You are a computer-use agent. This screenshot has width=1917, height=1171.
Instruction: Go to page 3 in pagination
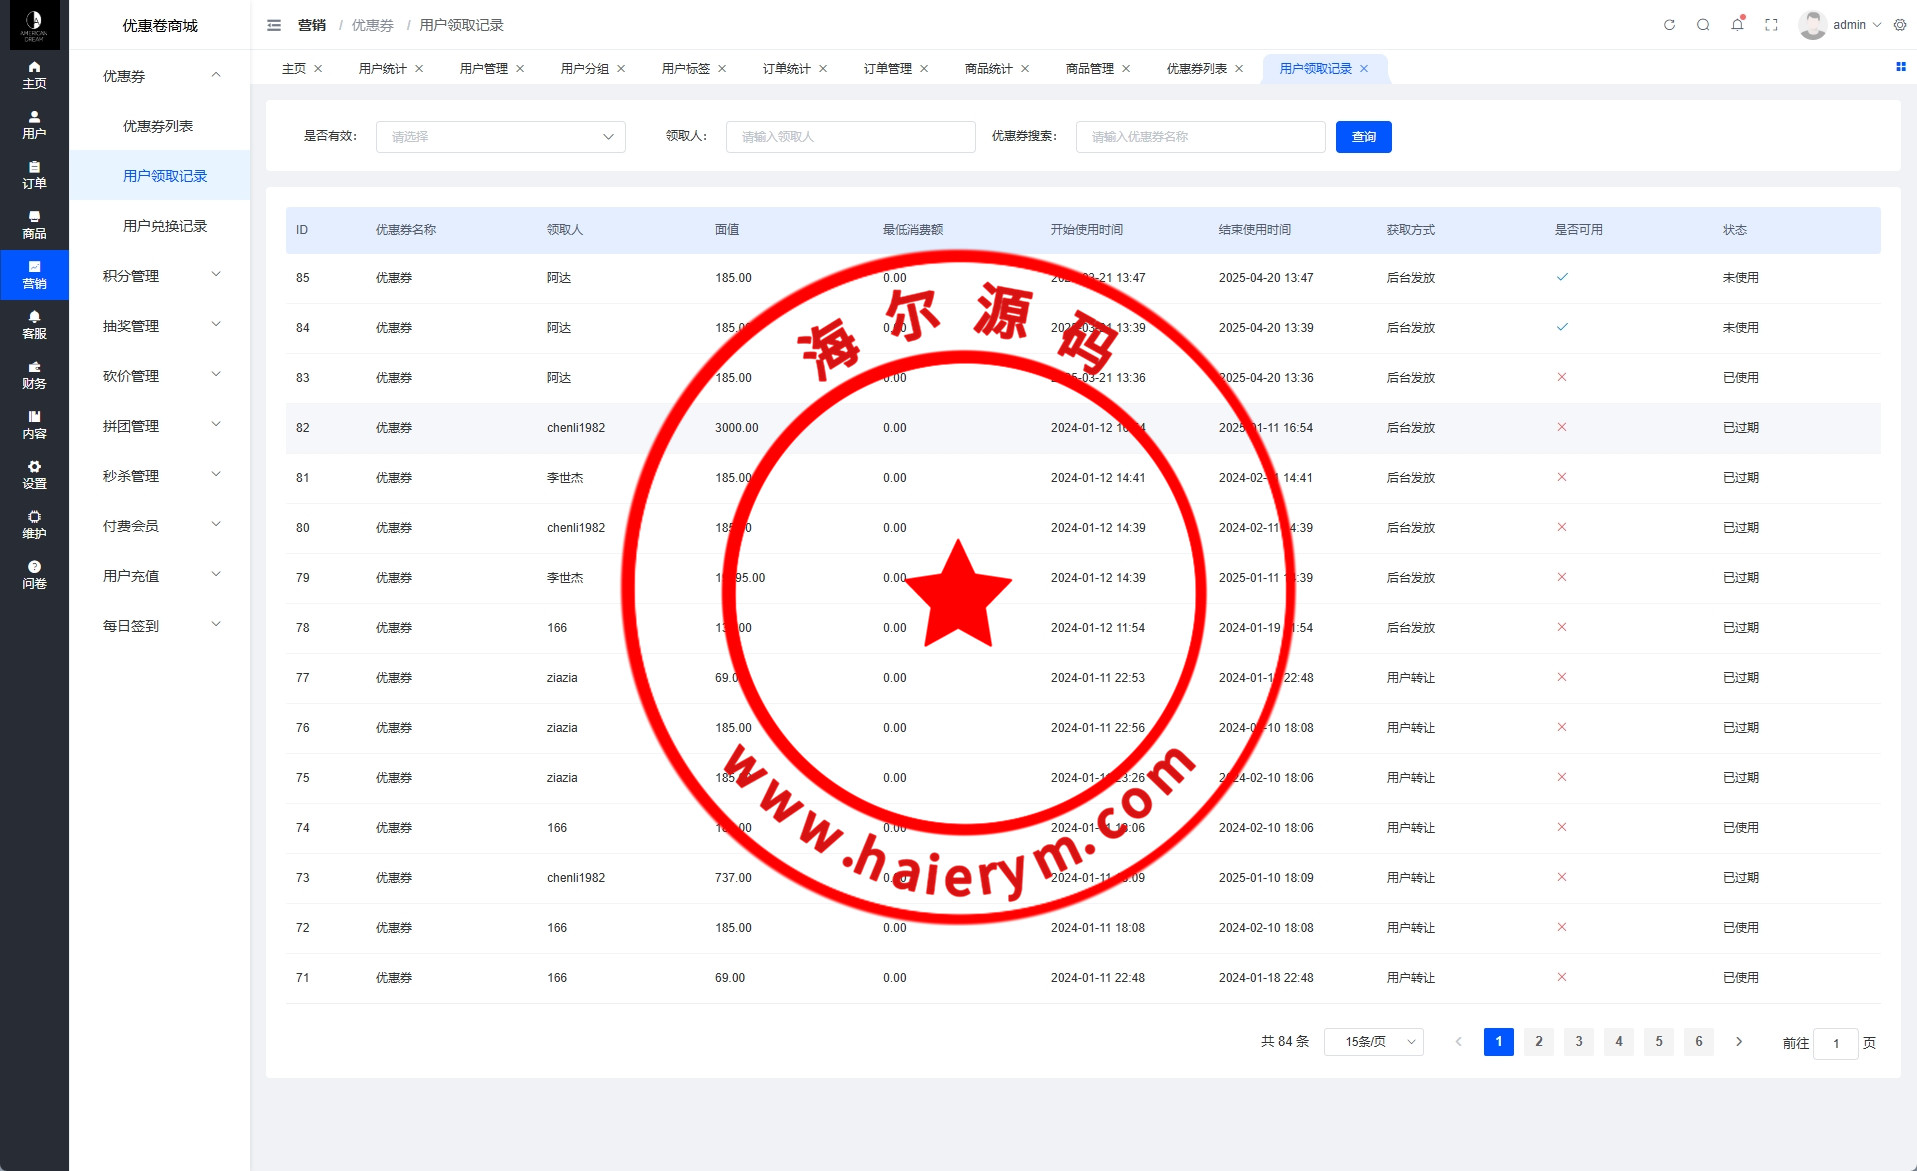1578,1042
